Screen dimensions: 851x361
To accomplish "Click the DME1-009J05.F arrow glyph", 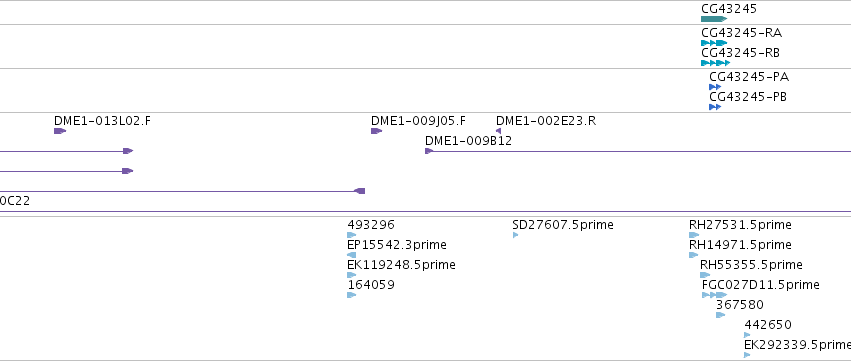I will 377,131.
